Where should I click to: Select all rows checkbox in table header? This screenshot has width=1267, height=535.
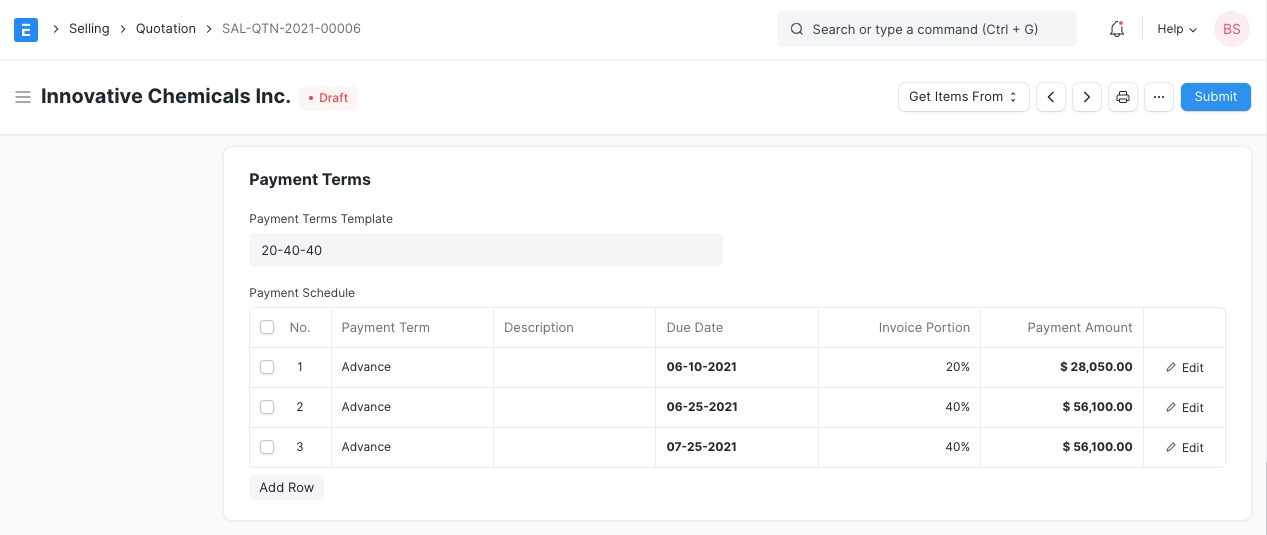(x=267, y=327)
